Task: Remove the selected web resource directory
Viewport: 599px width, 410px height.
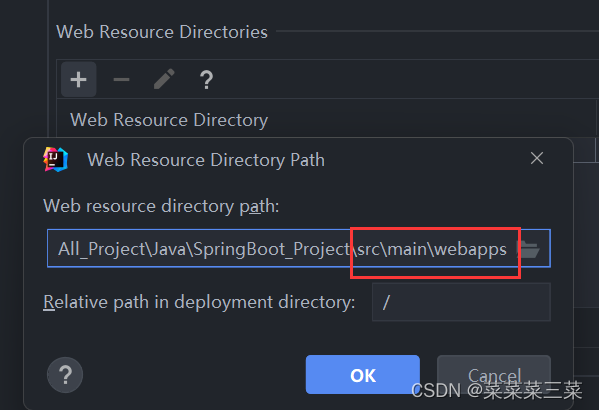Action: click(x=121, y=79)
